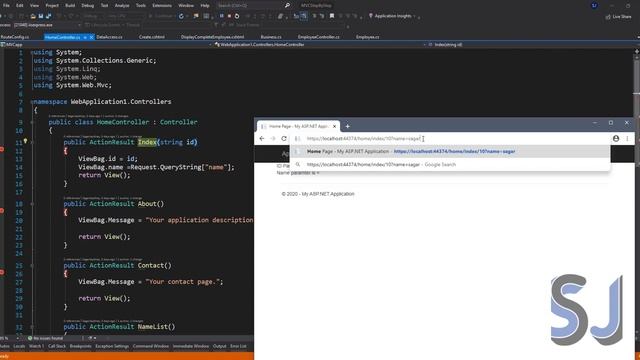Screen dimensions: 640x360
Task: Switch to the RouteConfig.cs tab
Action: click(x=15, y=37)
